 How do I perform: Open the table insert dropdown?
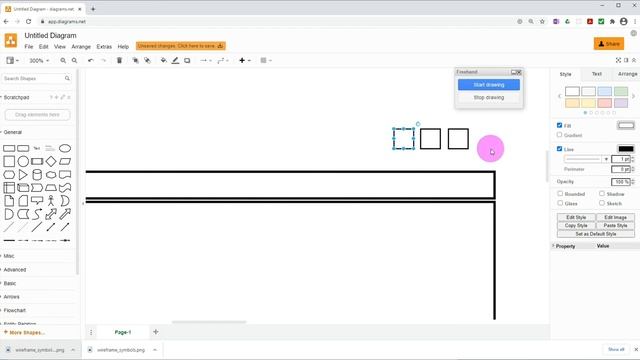click(266, 60)
